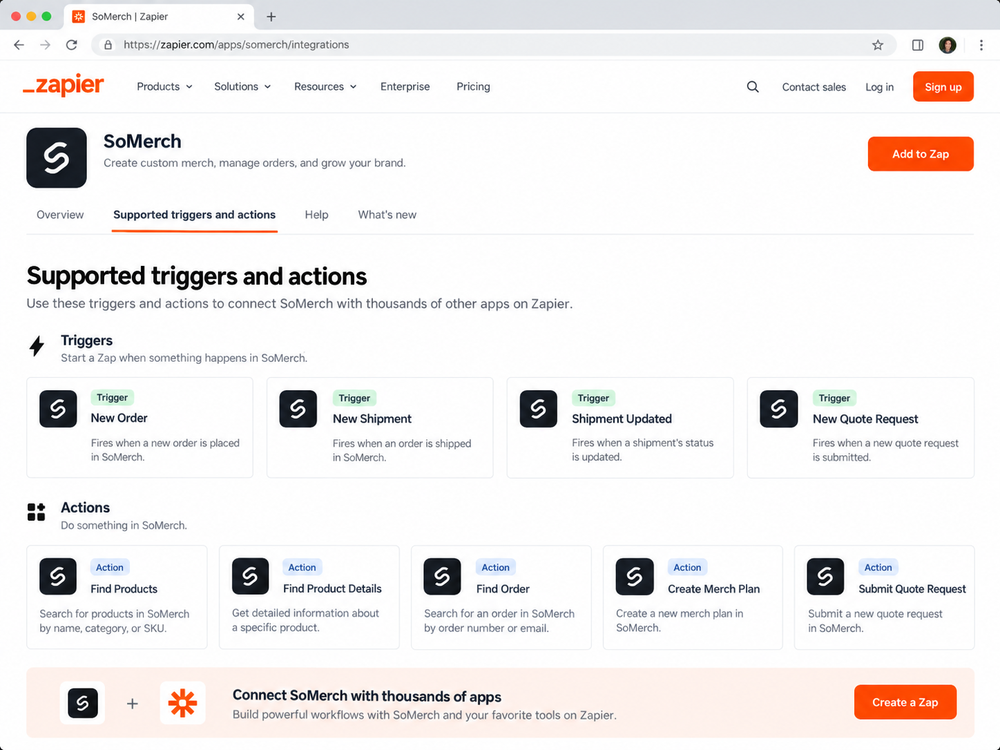Click the Create Merch Plan card icon
This screenshot has height=750, width=1000.
[635, 577]
